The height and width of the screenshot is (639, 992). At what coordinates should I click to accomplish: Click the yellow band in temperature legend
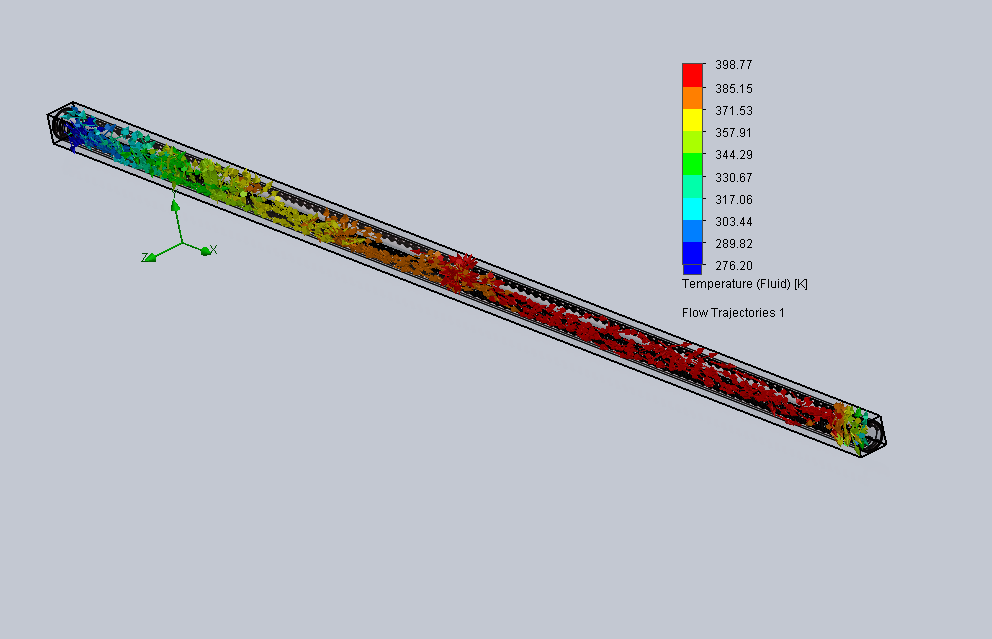tap(692, 120)
